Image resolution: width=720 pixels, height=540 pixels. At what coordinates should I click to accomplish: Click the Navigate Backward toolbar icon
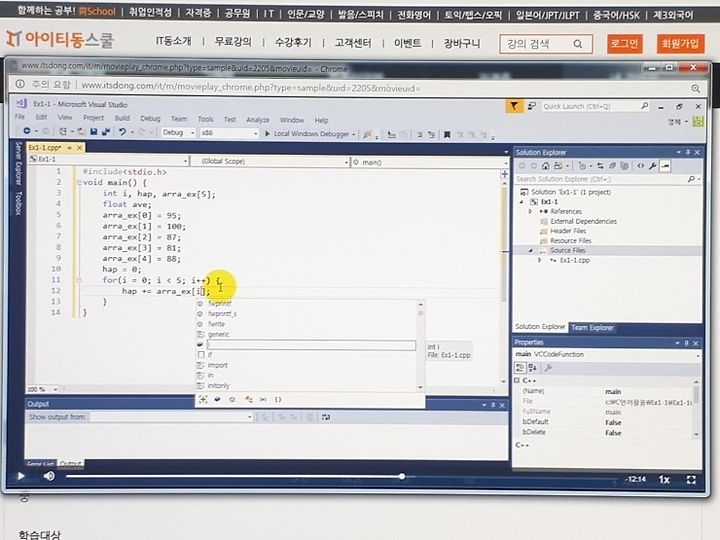pos(27,131)
